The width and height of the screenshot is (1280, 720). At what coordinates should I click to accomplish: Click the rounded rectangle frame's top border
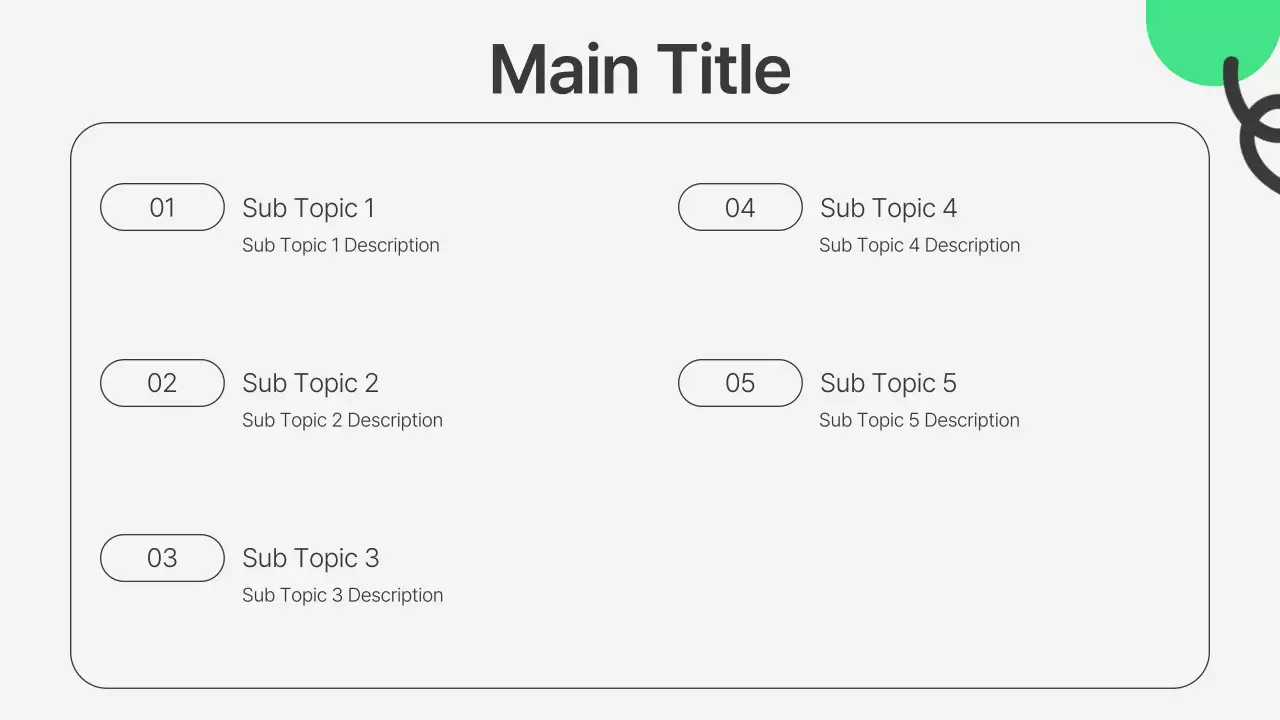(x=640, y=124)
